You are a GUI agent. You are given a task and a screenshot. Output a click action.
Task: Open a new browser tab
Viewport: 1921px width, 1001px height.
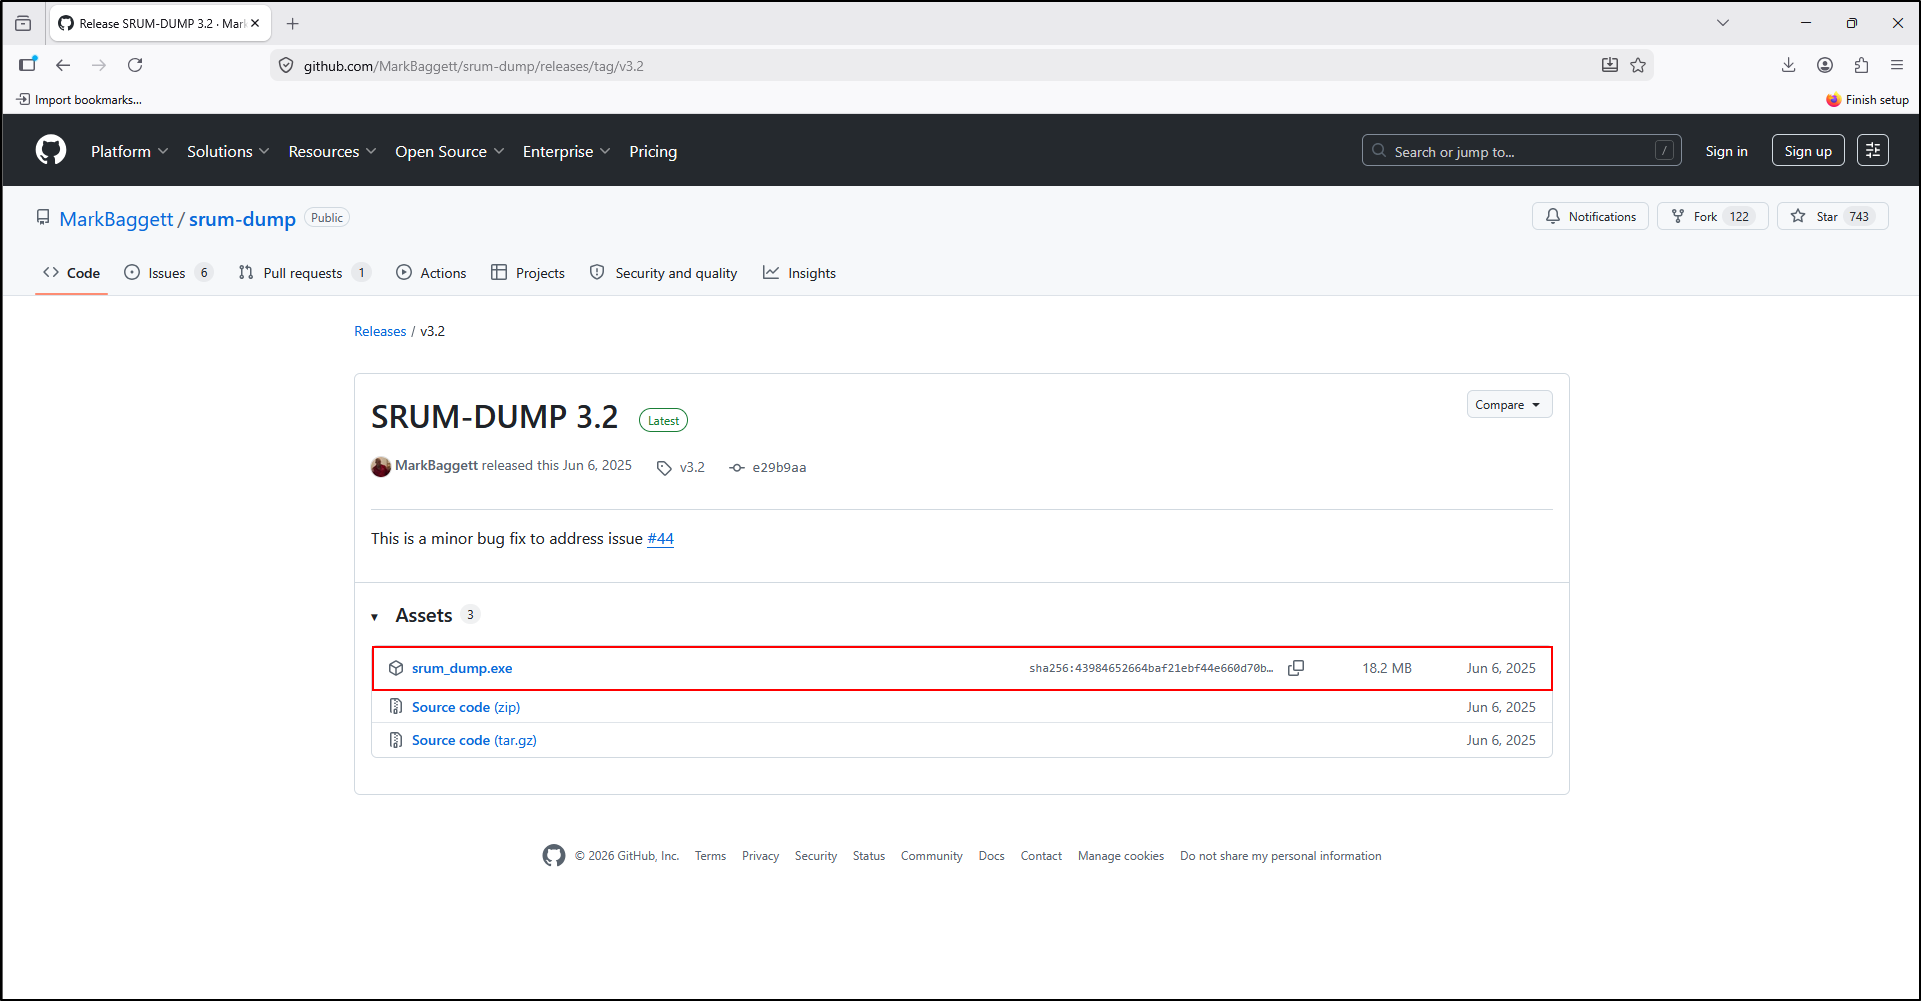[x=292, y=23]
